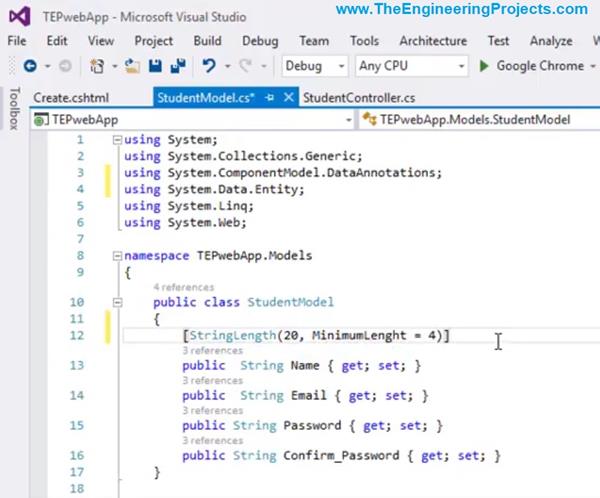Viewport: 600px width, 498px height.
Task: Click '3 references' above the Name property
Action: click(213, 351)
